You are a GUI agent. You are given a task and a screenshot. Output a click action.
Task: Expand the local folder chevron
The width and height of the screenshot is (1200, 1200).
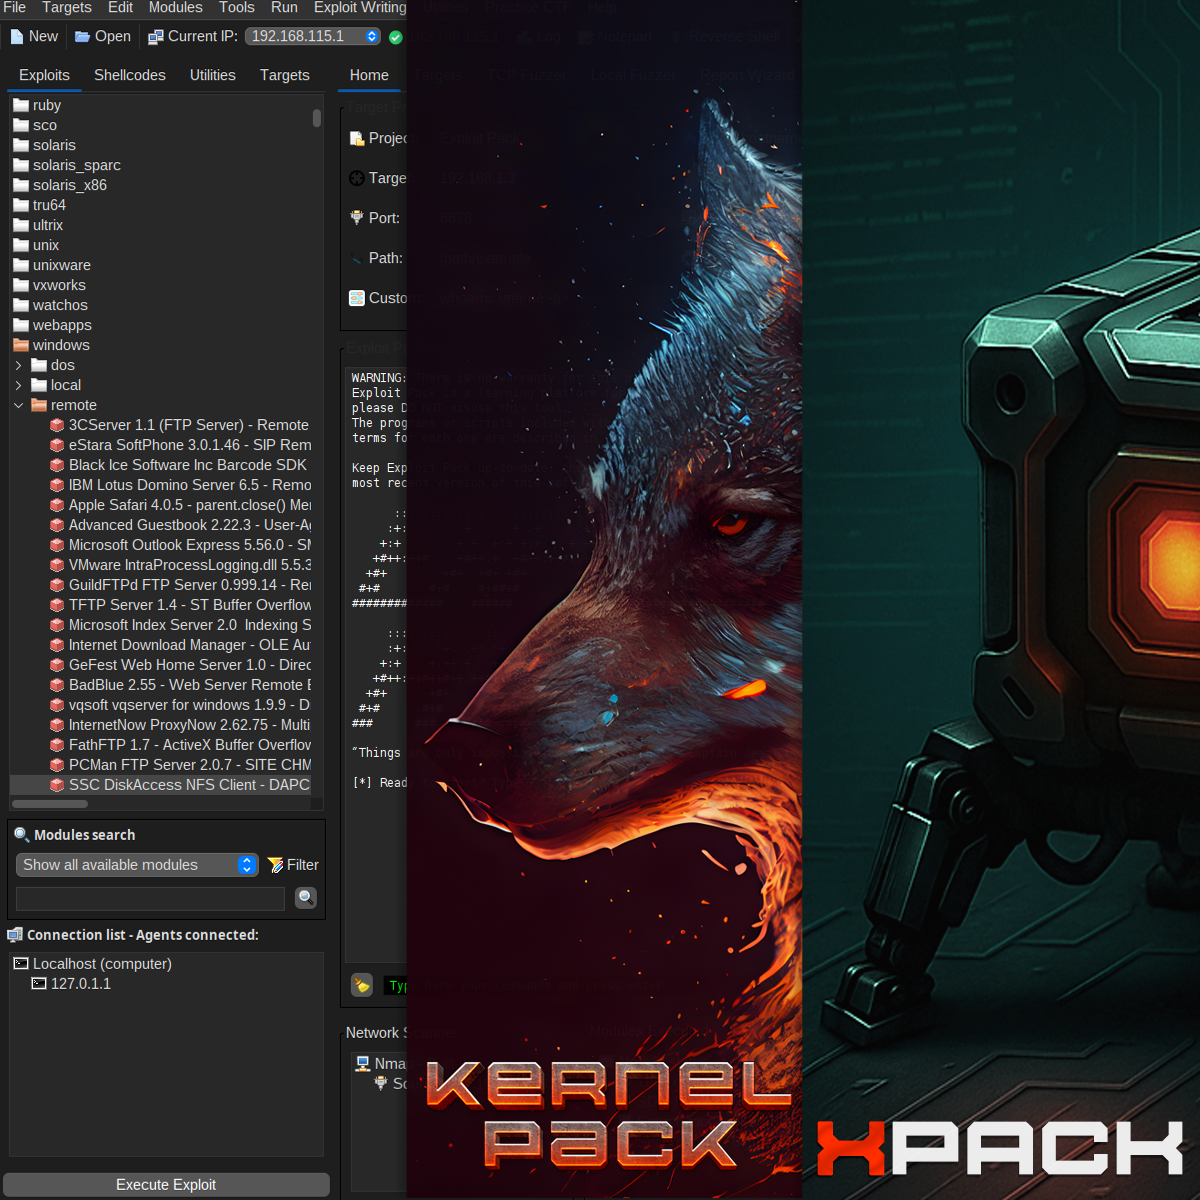coord(18,385)
